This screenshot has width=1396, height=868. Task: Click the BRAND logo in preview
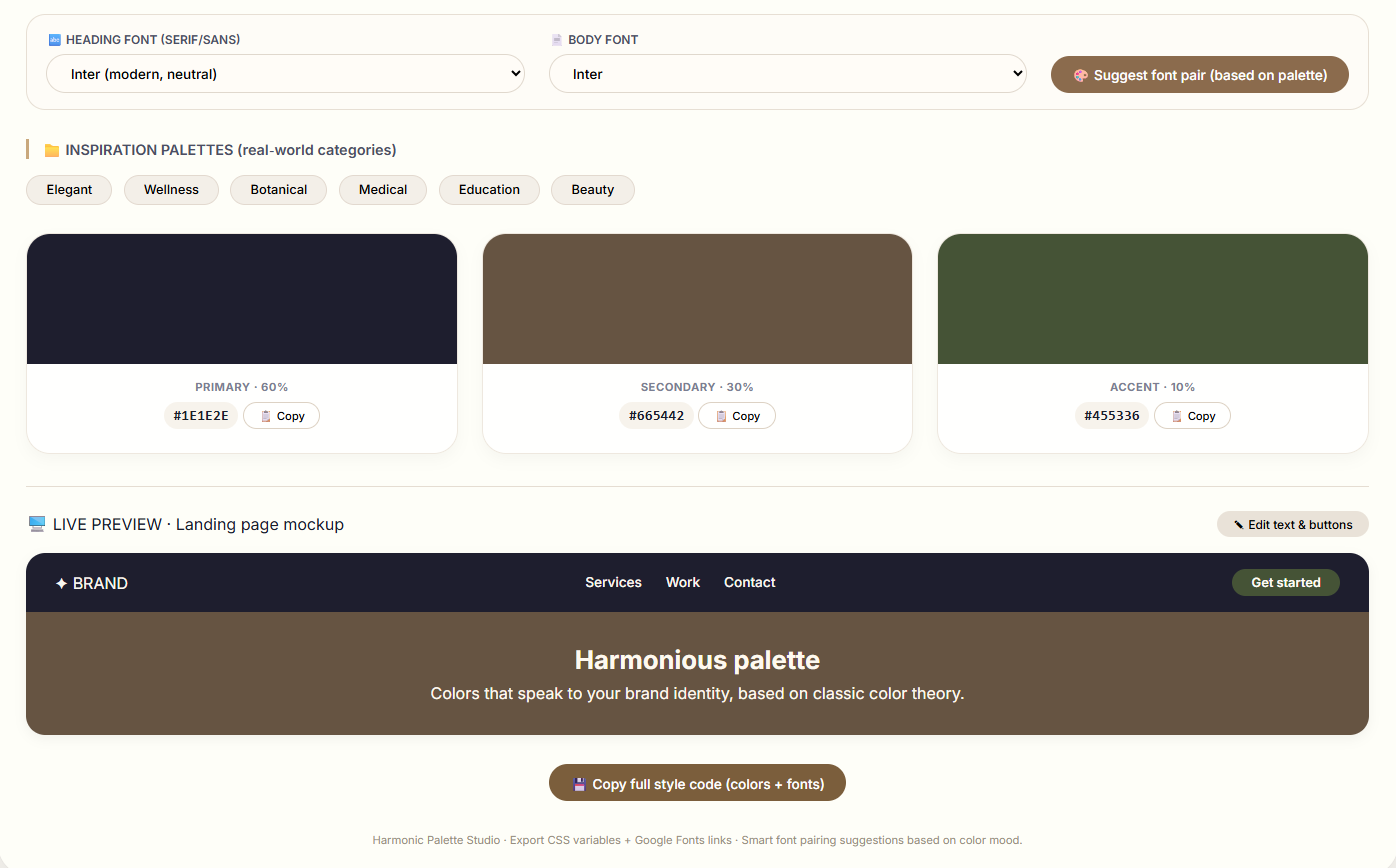(91, 583)
